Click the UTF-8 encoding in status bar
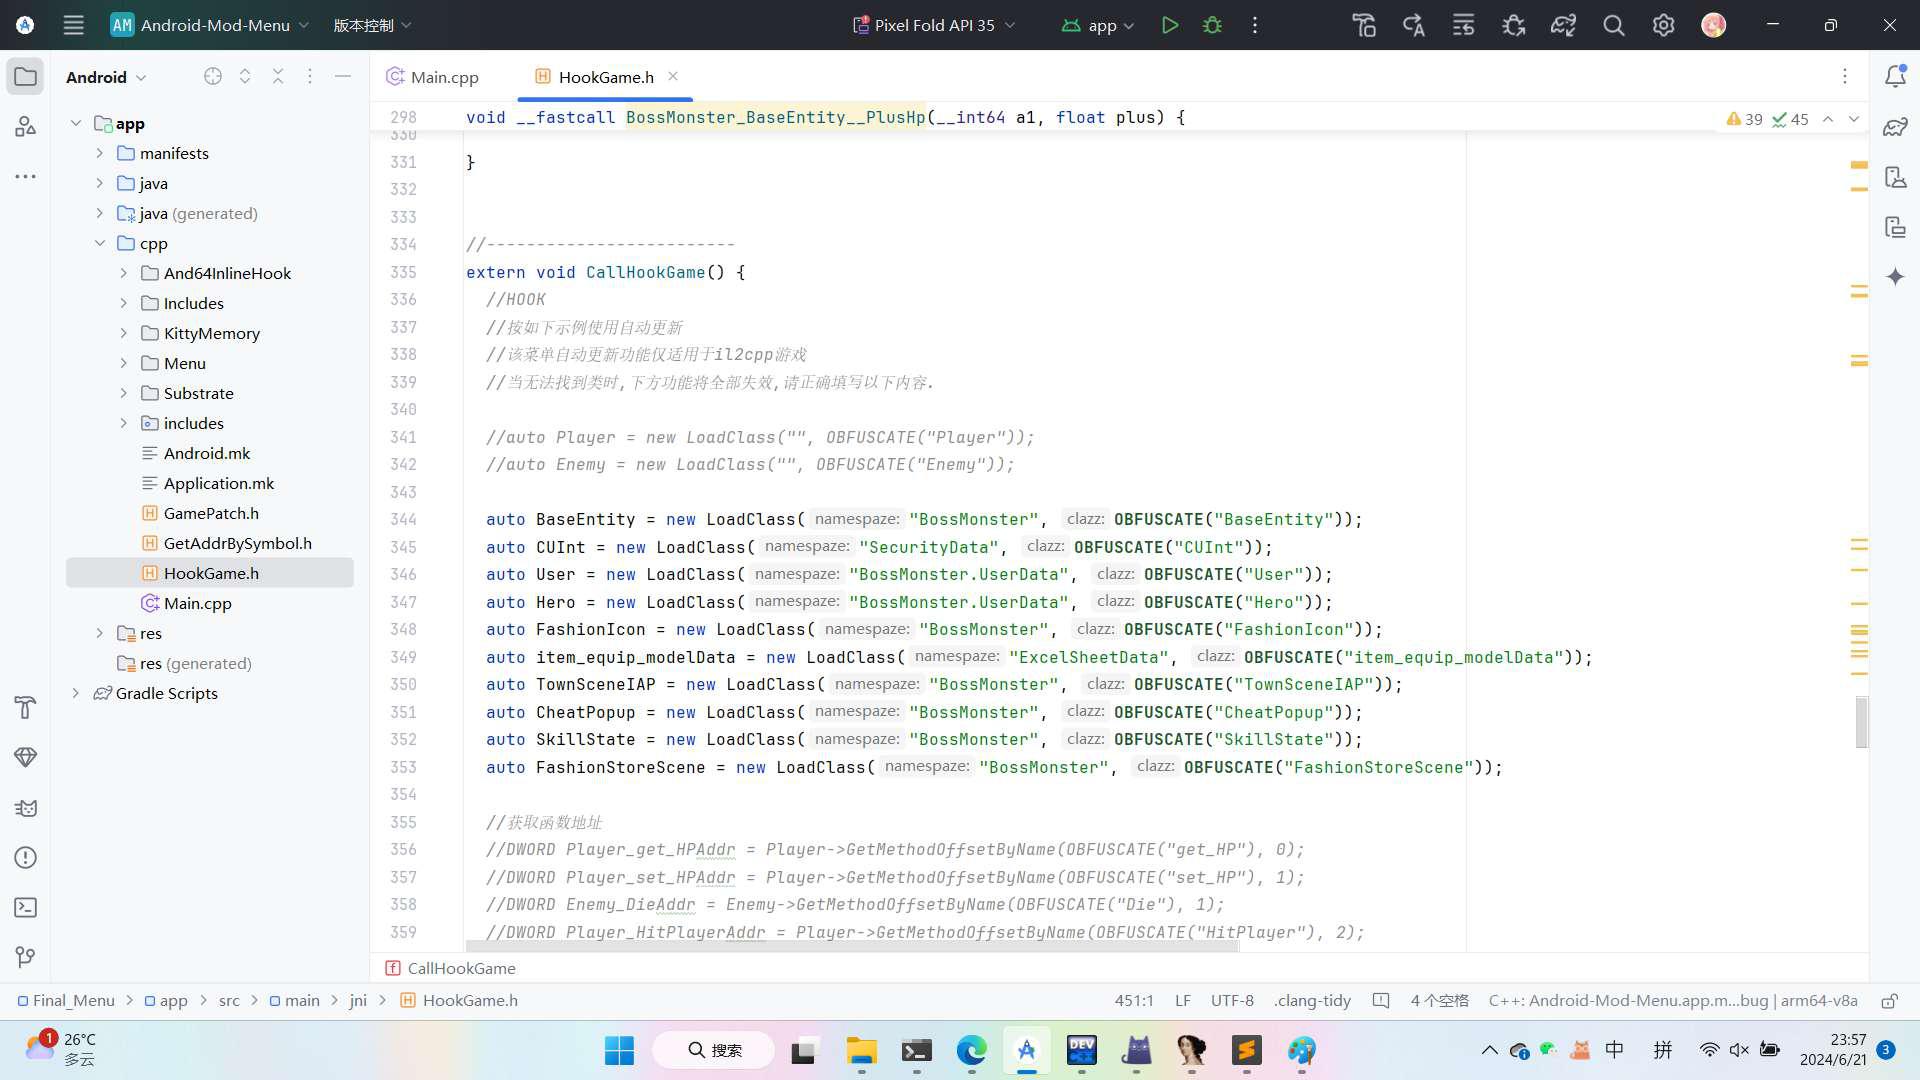The height and width of the screenshot is (1080, 1920). pyautogui.click(x=1231, y=1001)
